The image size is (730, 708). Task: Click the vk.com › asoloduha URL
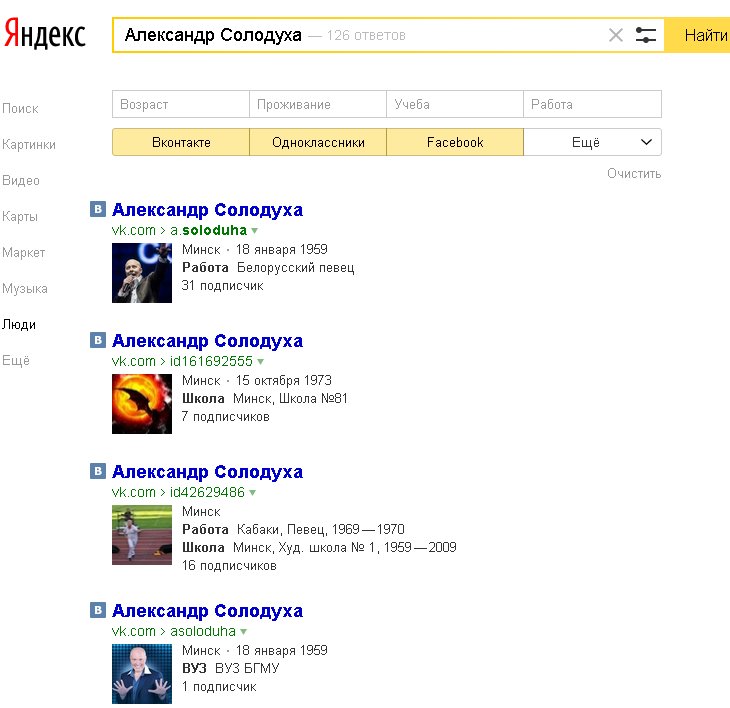pyautogui.click(x=174, y=631)
